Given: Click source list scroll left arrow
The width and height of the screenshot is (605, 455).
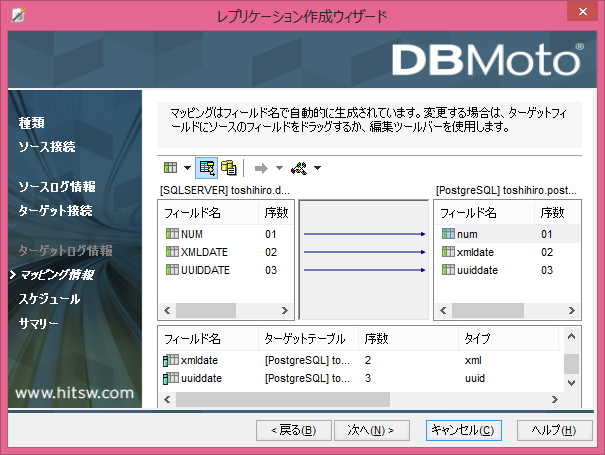Looking at the screenshot, I should pyautogui.click(x=167, y=311).
